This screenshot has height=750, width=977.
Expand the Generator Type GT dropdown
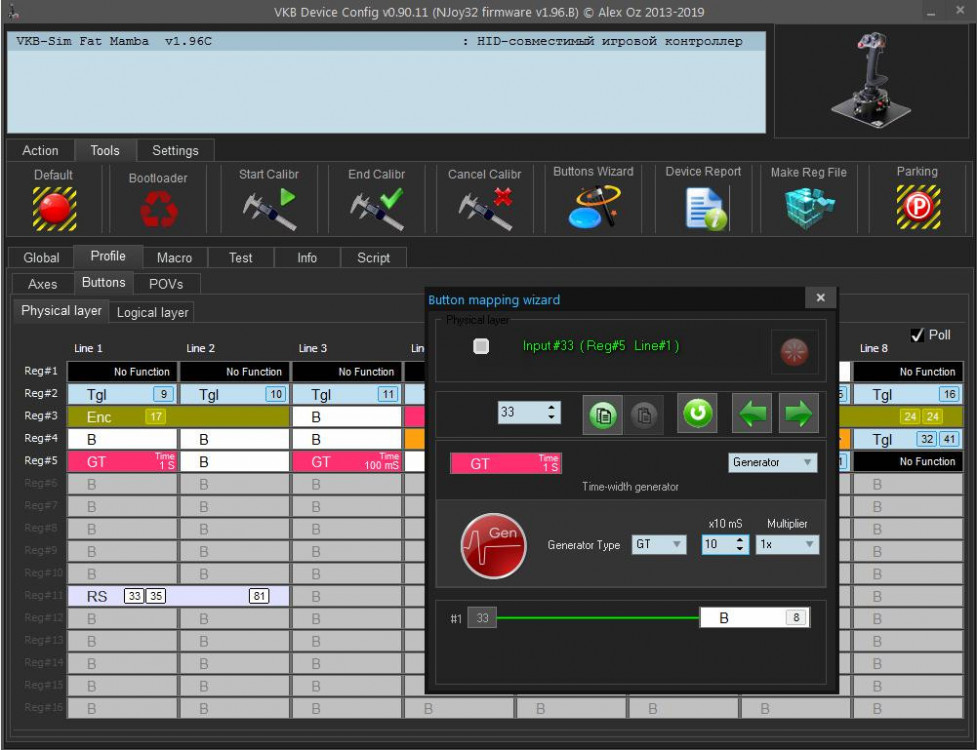tap(659, 545)
